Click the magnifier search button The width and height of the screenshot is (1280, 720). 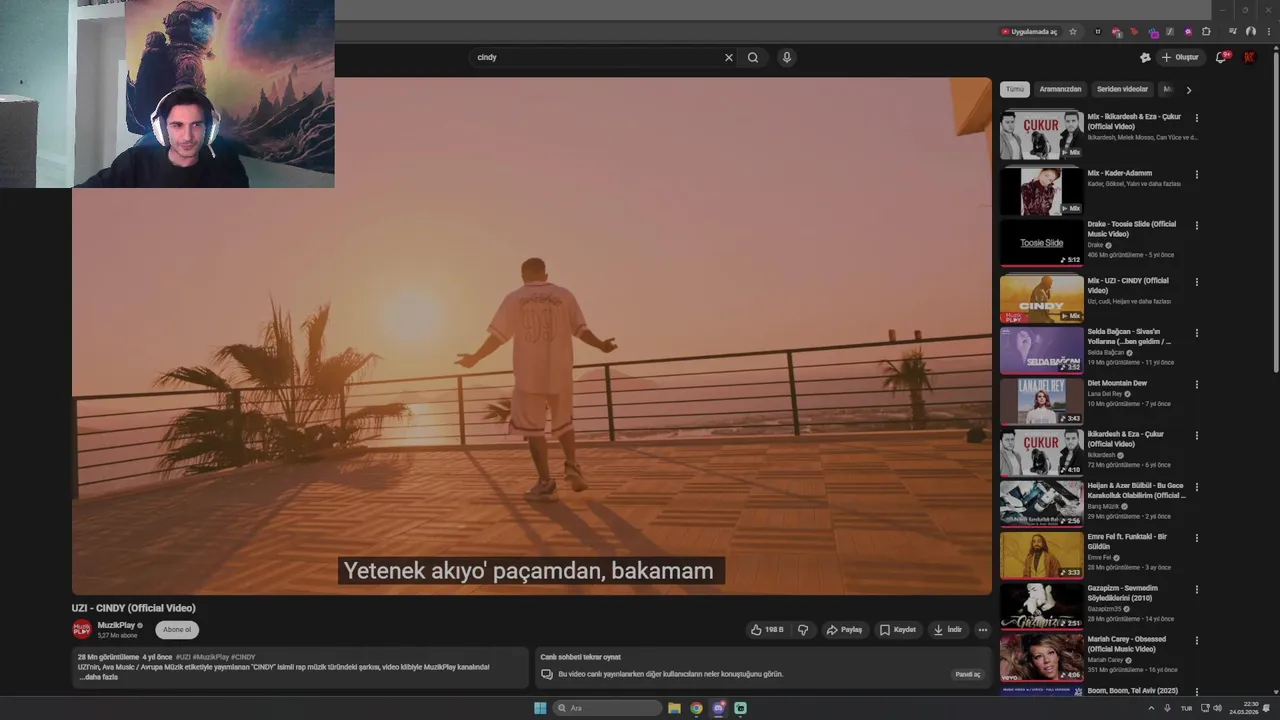click(x=753, y=57)
